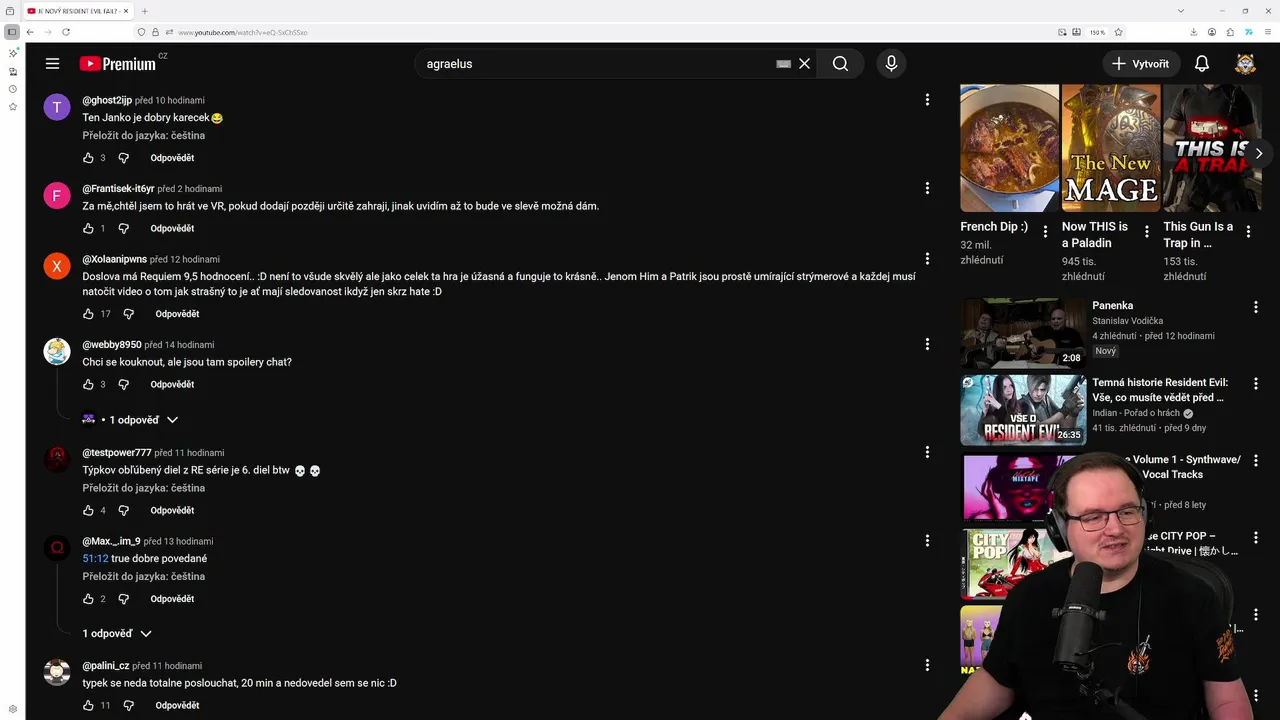
Task: Open zoom level 150 % indicator
Action: [1097, 32]
